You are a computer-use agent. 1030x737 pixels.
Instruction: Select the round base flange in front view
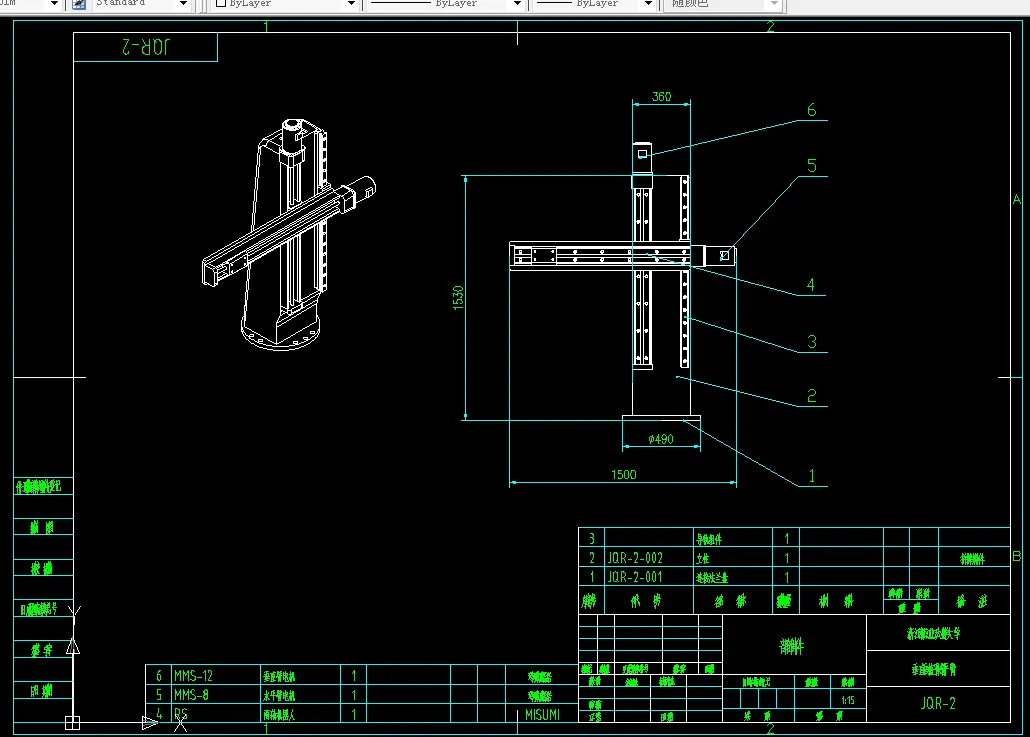661,420
